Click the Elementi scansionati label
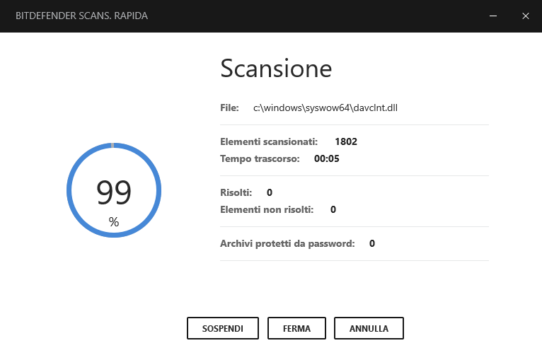Viewport: 542px width, 360px height. [x=269, y=141]
